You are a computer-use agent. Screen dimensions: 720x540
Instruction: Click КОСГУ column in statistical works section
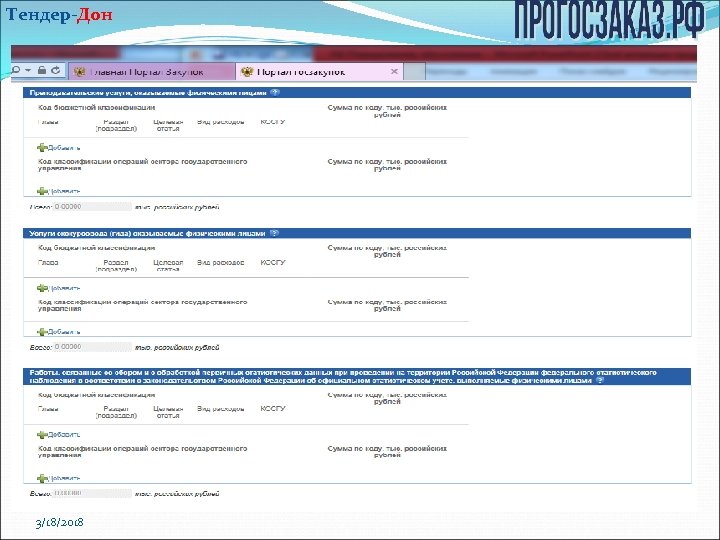tap(273, 409)
